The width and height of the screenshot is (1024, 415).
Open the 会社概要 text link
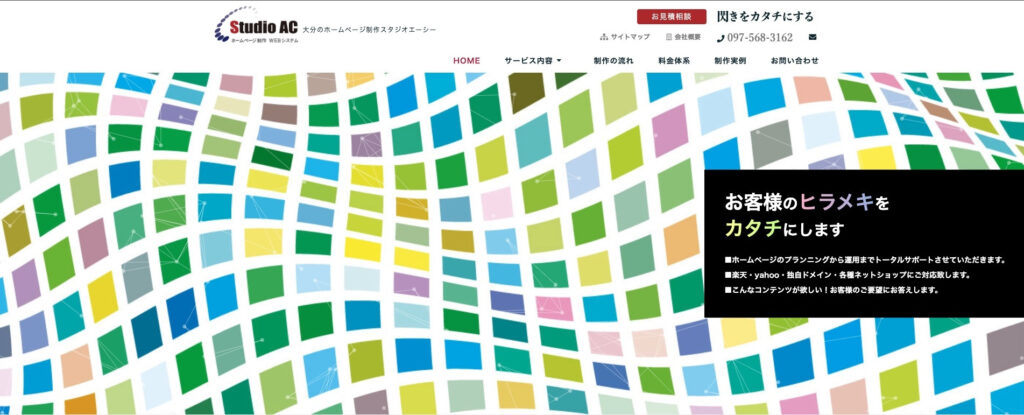pos(688,37)
